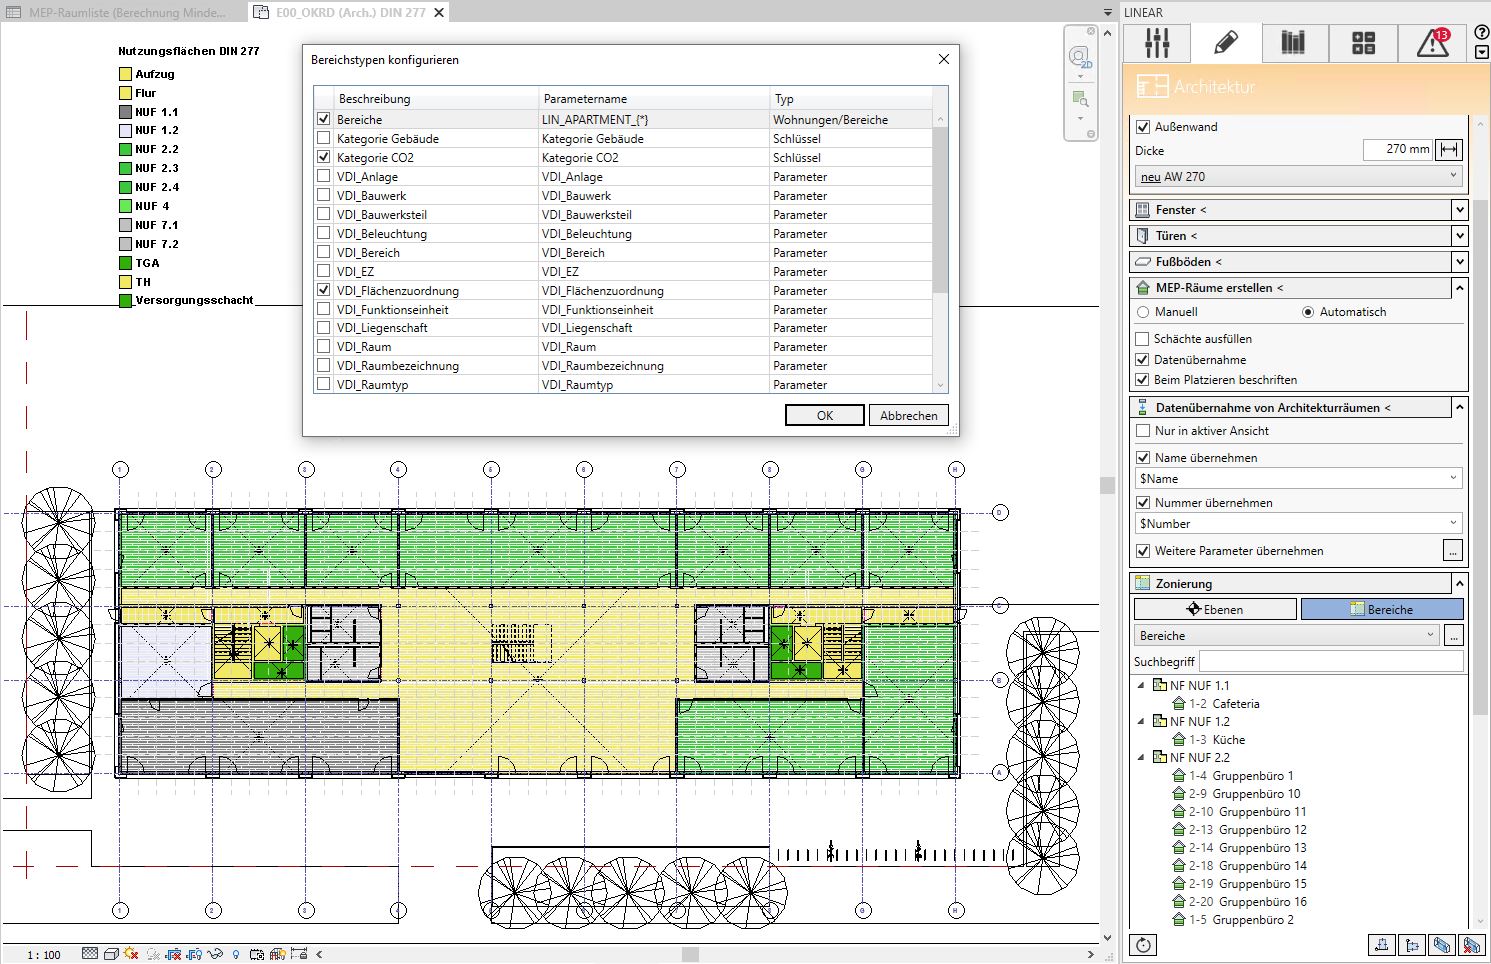Viewport: 1491px width, 964px height.
Task: Click the green NUF 2.2 legend swatch
Action: (x=125, y=149)
